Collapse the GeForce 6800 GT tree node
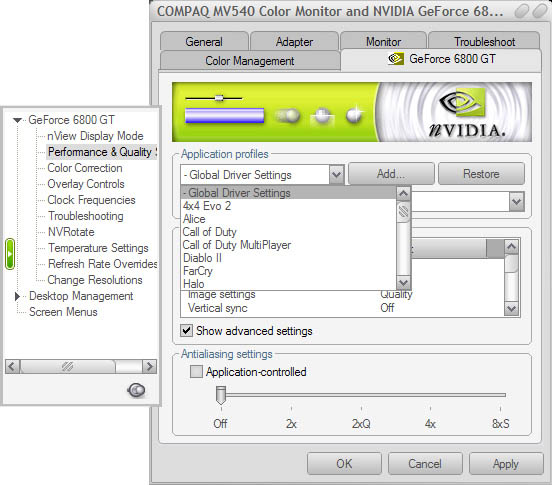The height and width of the screenshot is (485, 552). coord(17,120)
